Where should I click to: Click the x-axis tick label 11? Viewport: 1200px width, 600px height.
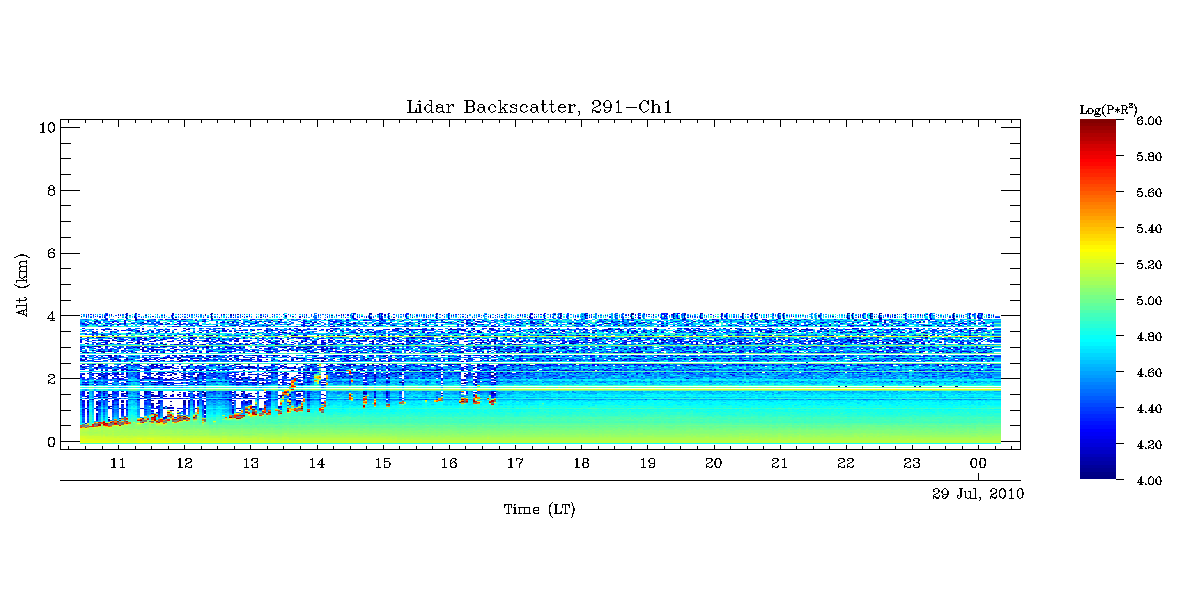tap(118, 464)
